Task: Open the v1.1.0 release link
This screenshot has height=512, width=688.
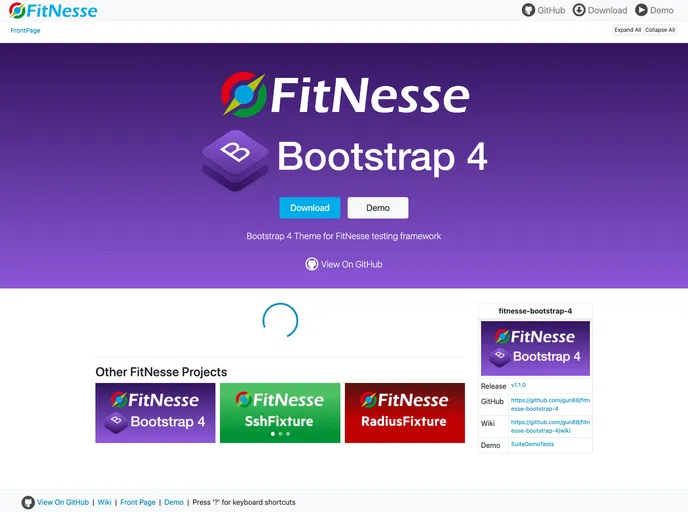Action: tap(518, 385)
